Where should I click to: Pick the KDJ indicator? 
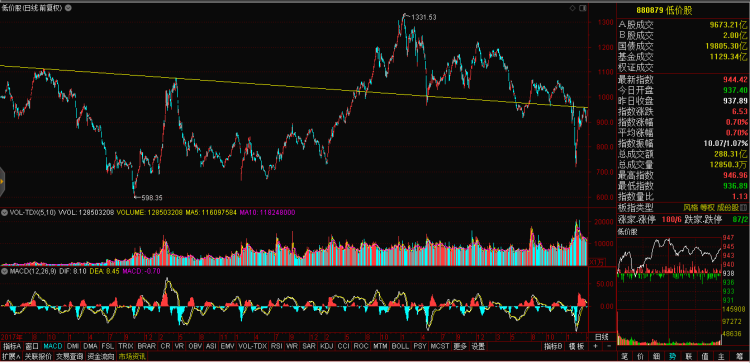click(327, 346)
